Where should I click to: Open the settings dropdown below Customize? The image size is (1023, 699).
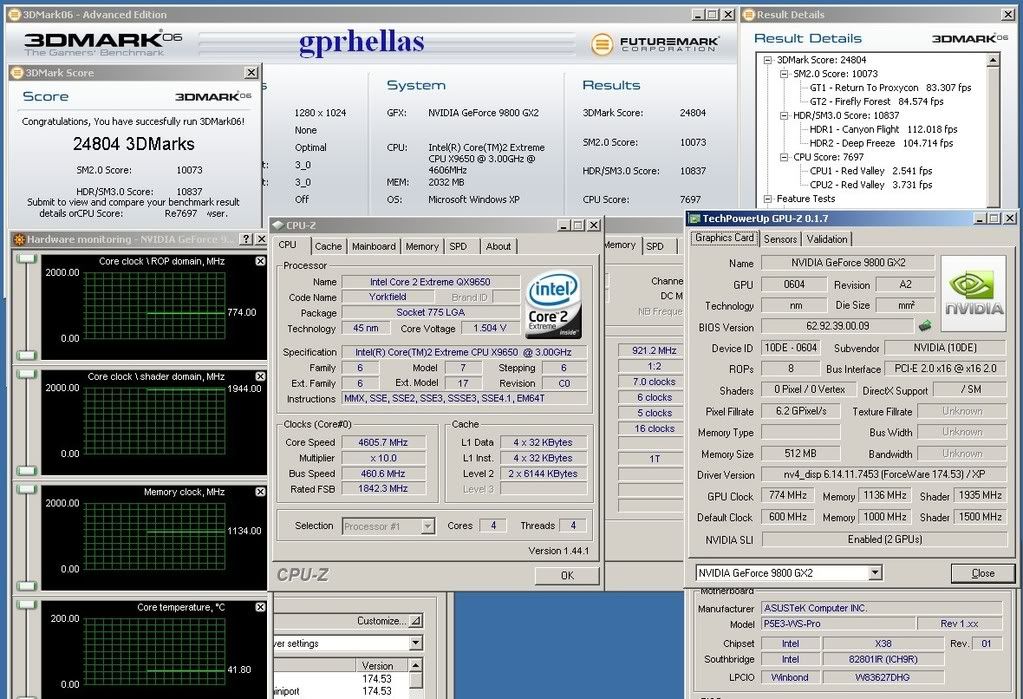pyautogui.click(x=416, y=644)
